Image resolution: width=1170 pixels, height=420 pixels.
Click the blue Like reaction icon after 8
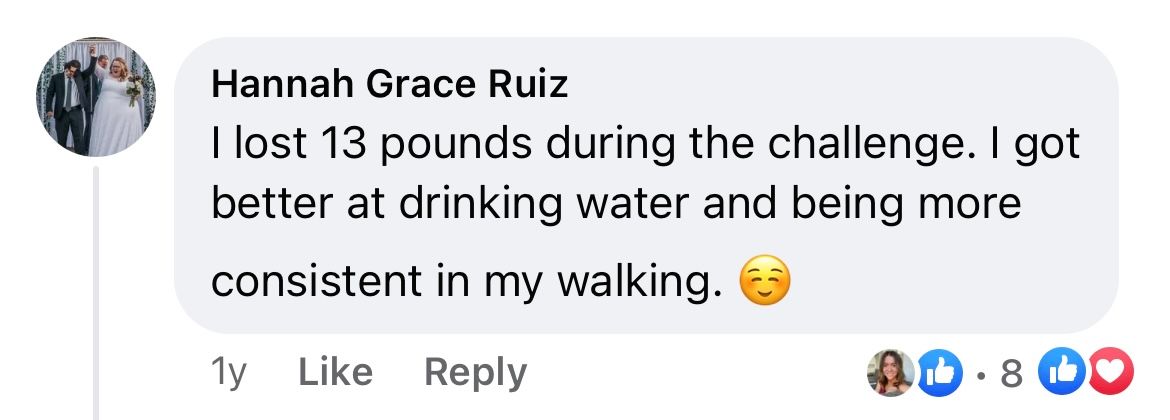pyautogui.click(x=1062, y=372)
